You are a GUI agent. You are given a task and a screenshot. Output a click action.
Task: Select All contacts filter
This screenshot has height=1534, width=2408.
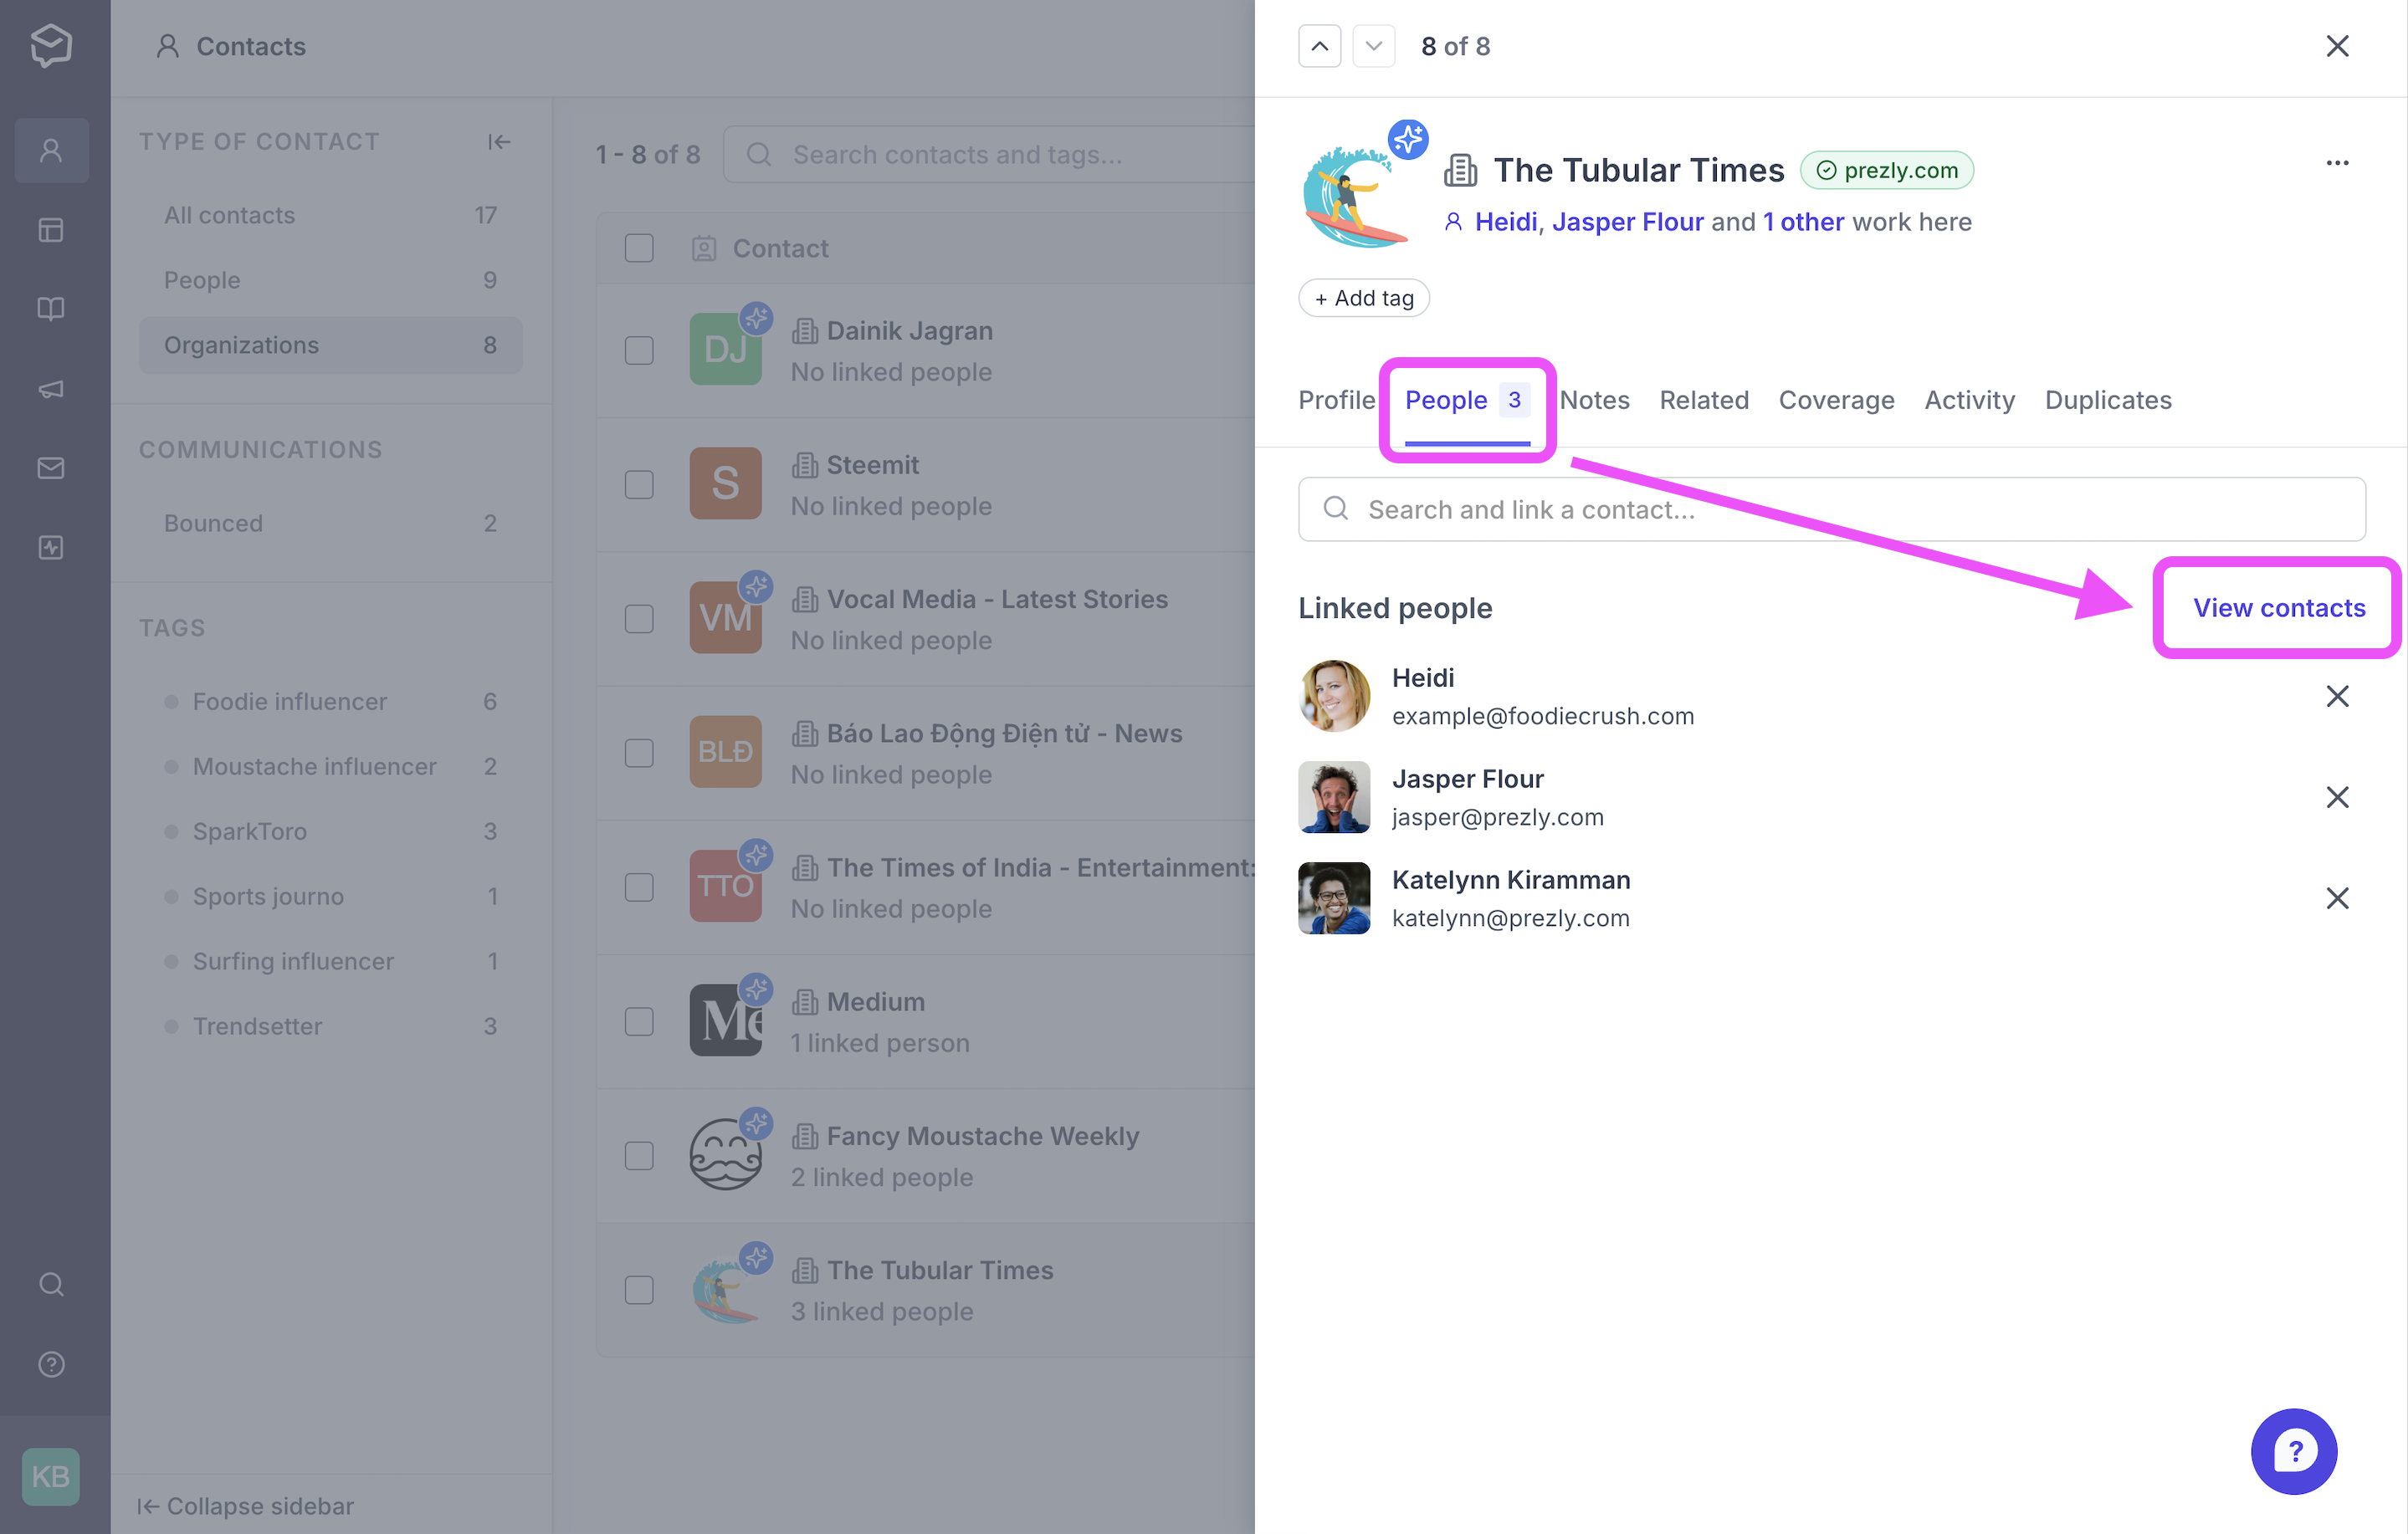pyautogui.click(x=330, y=215)
